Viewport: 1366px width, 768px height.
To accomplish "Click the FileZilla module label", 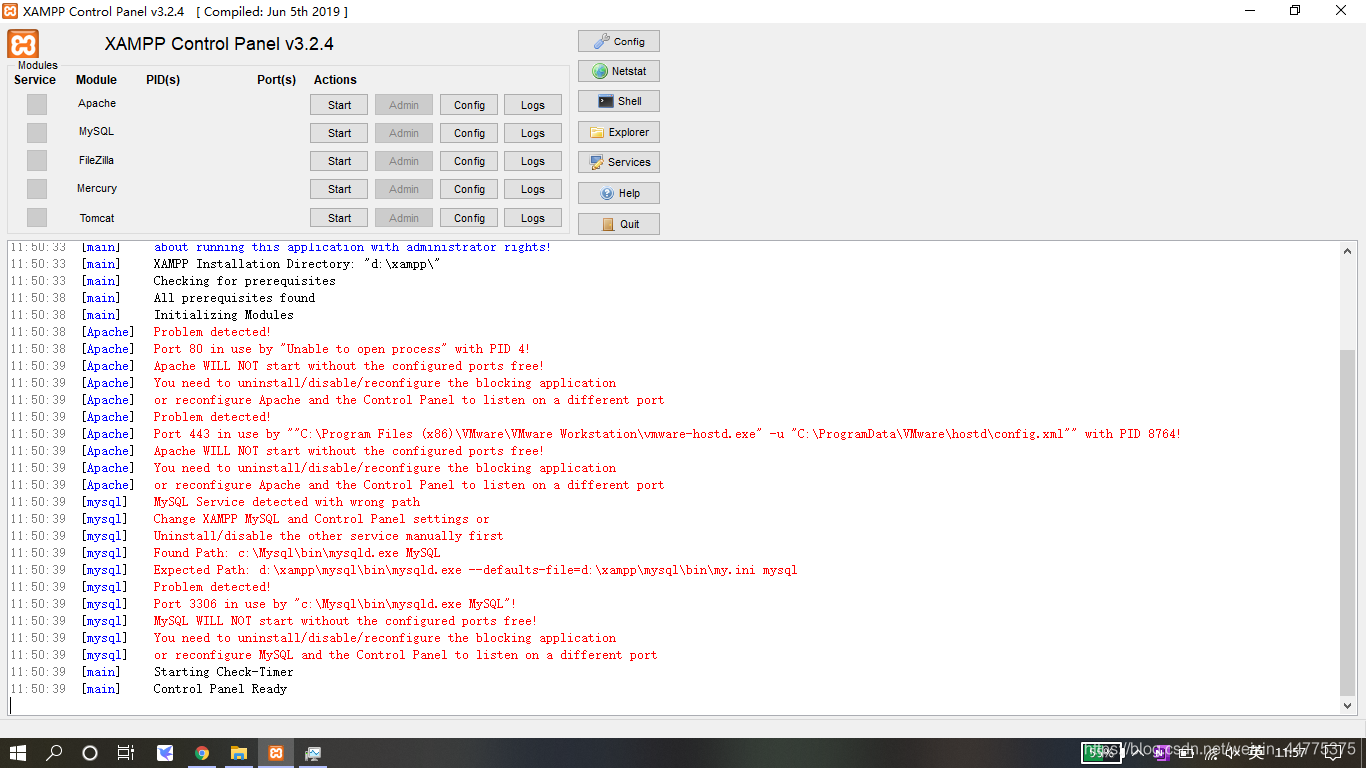I will tap(97, 160).
